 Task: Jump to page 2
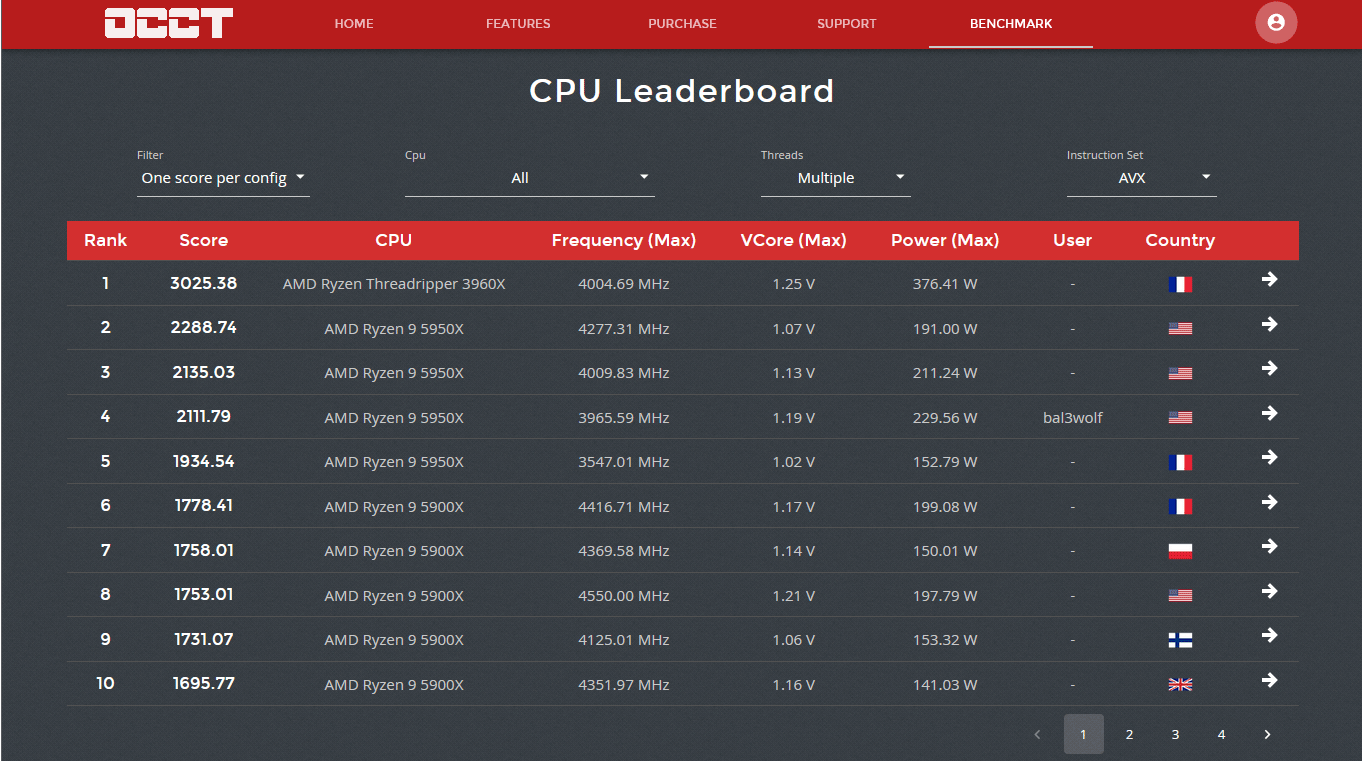[1129, 734]
